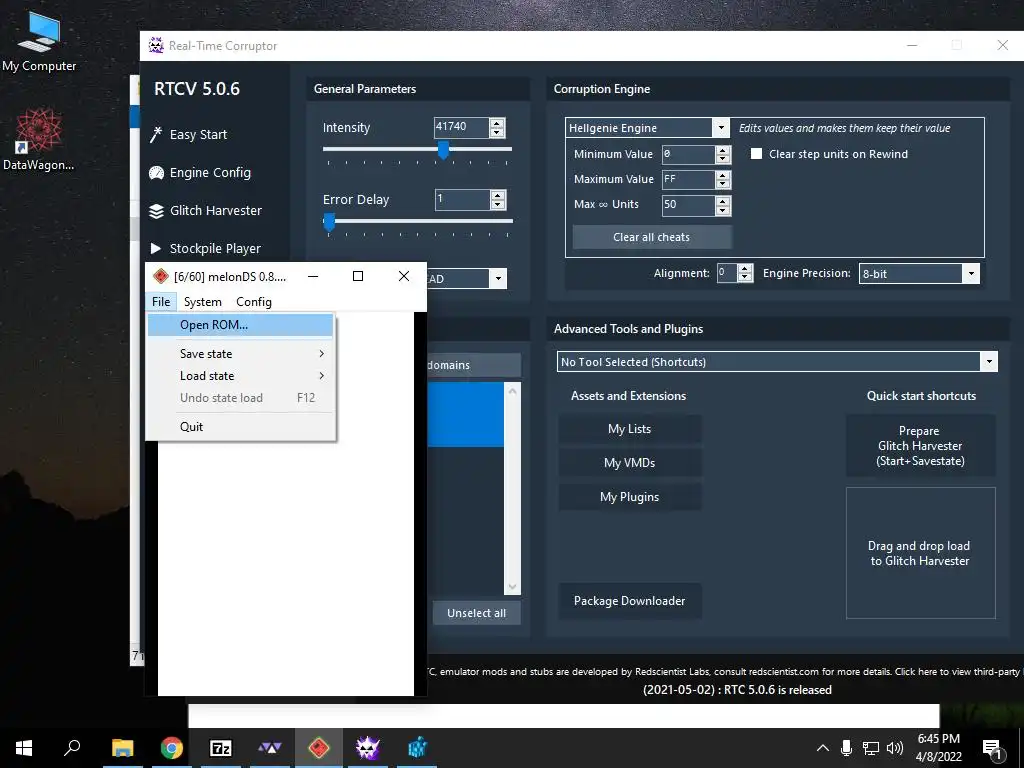
Task: Increase Intensity with up spinner
Action: click(x=497, y=123)
